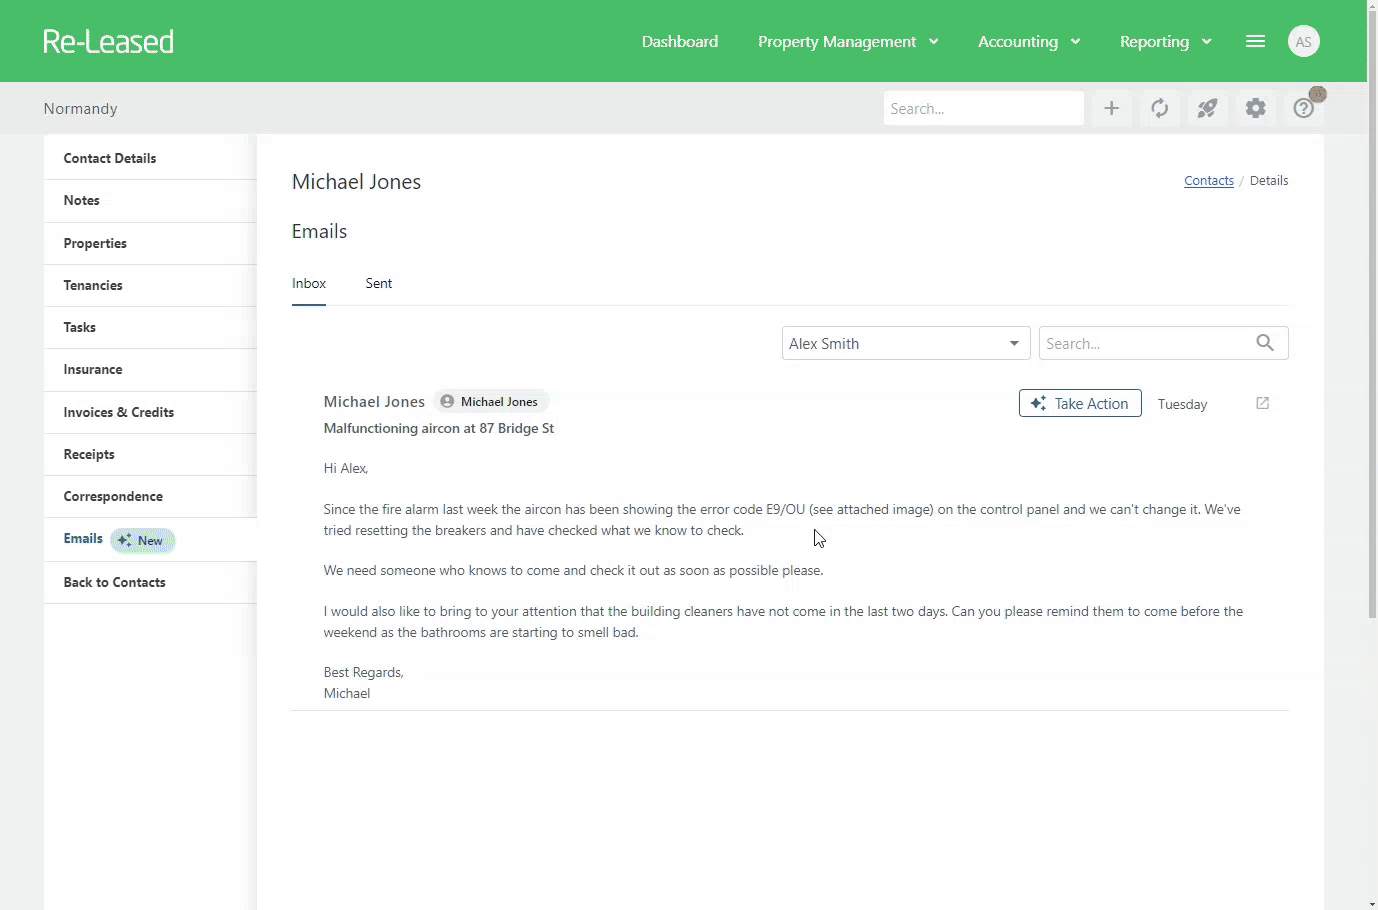
Task: Click the plus add-new icon
Action: [x=1111, y=108]
